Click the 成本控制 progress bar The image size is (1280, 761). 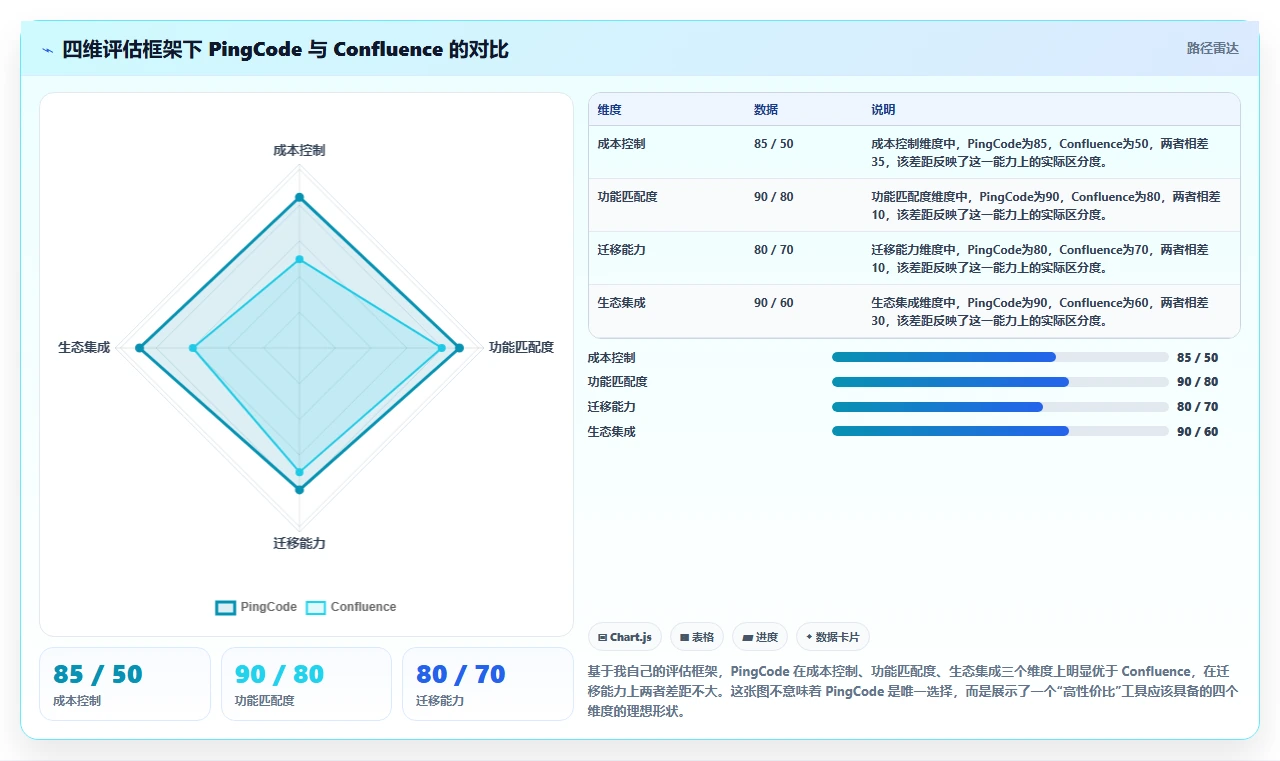coord(1000,357)
